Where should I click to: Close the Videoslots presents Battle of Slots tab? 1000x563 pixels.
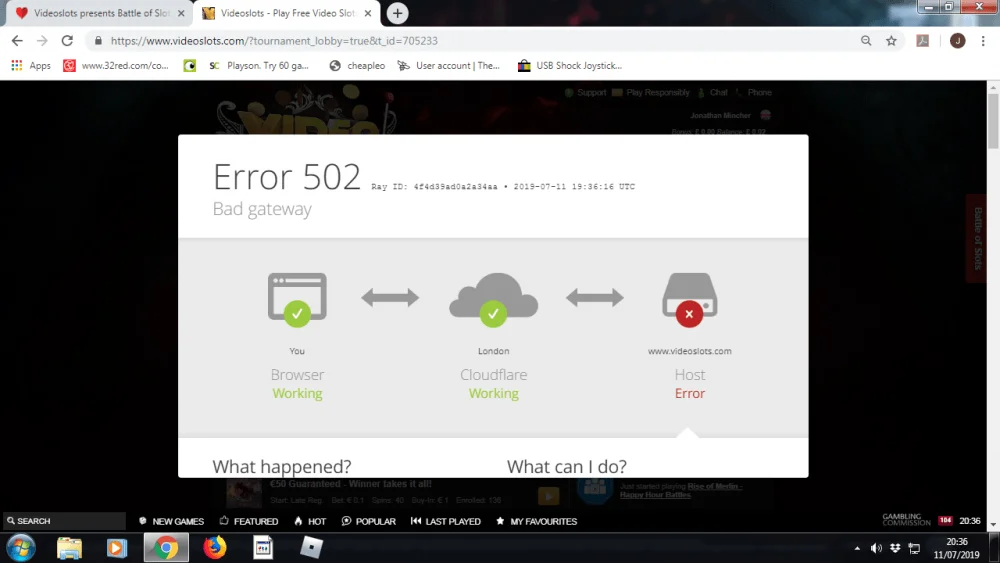[x=181, y=13]
